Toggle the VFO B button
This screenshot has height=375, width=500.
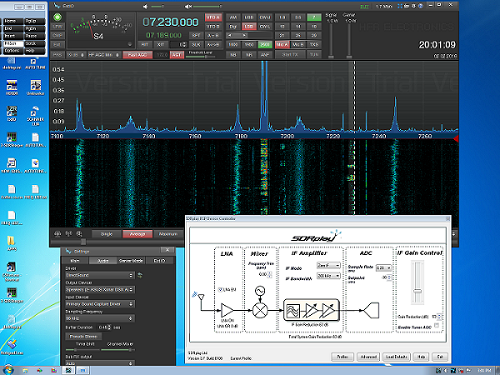(213, 26)
